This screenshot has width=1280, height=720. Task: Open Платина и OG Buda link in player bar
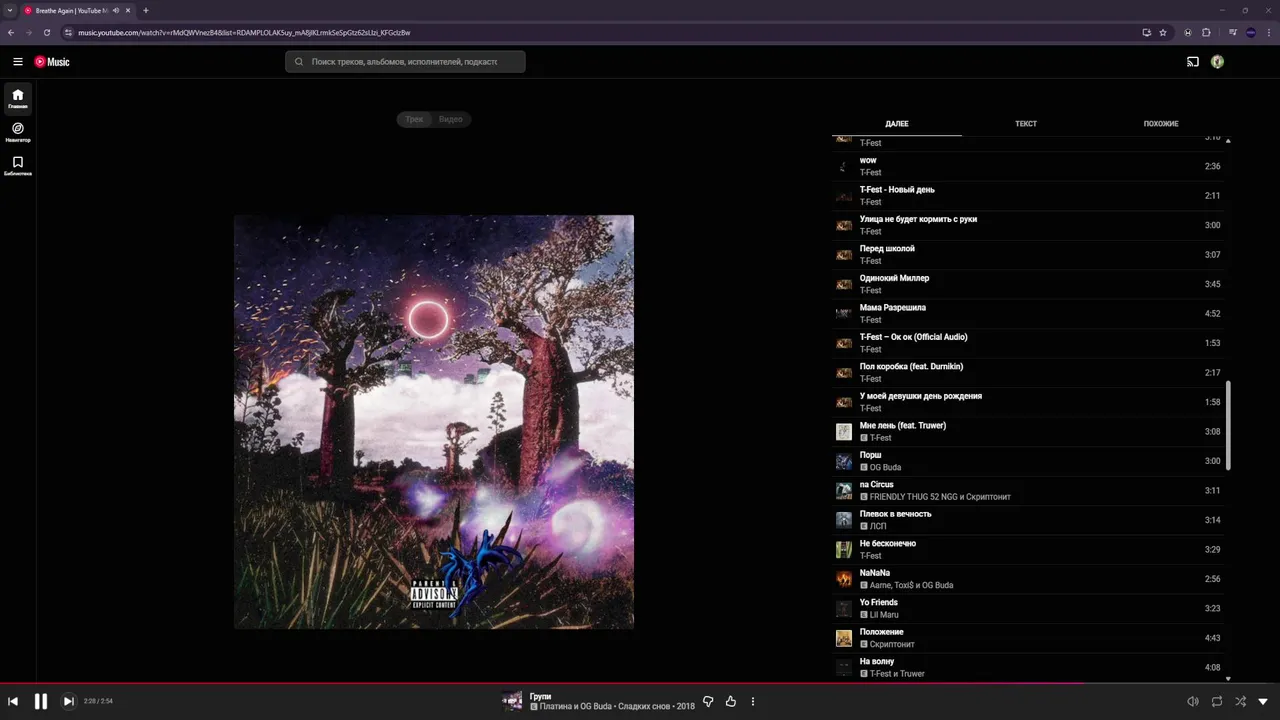coord(575,707)
